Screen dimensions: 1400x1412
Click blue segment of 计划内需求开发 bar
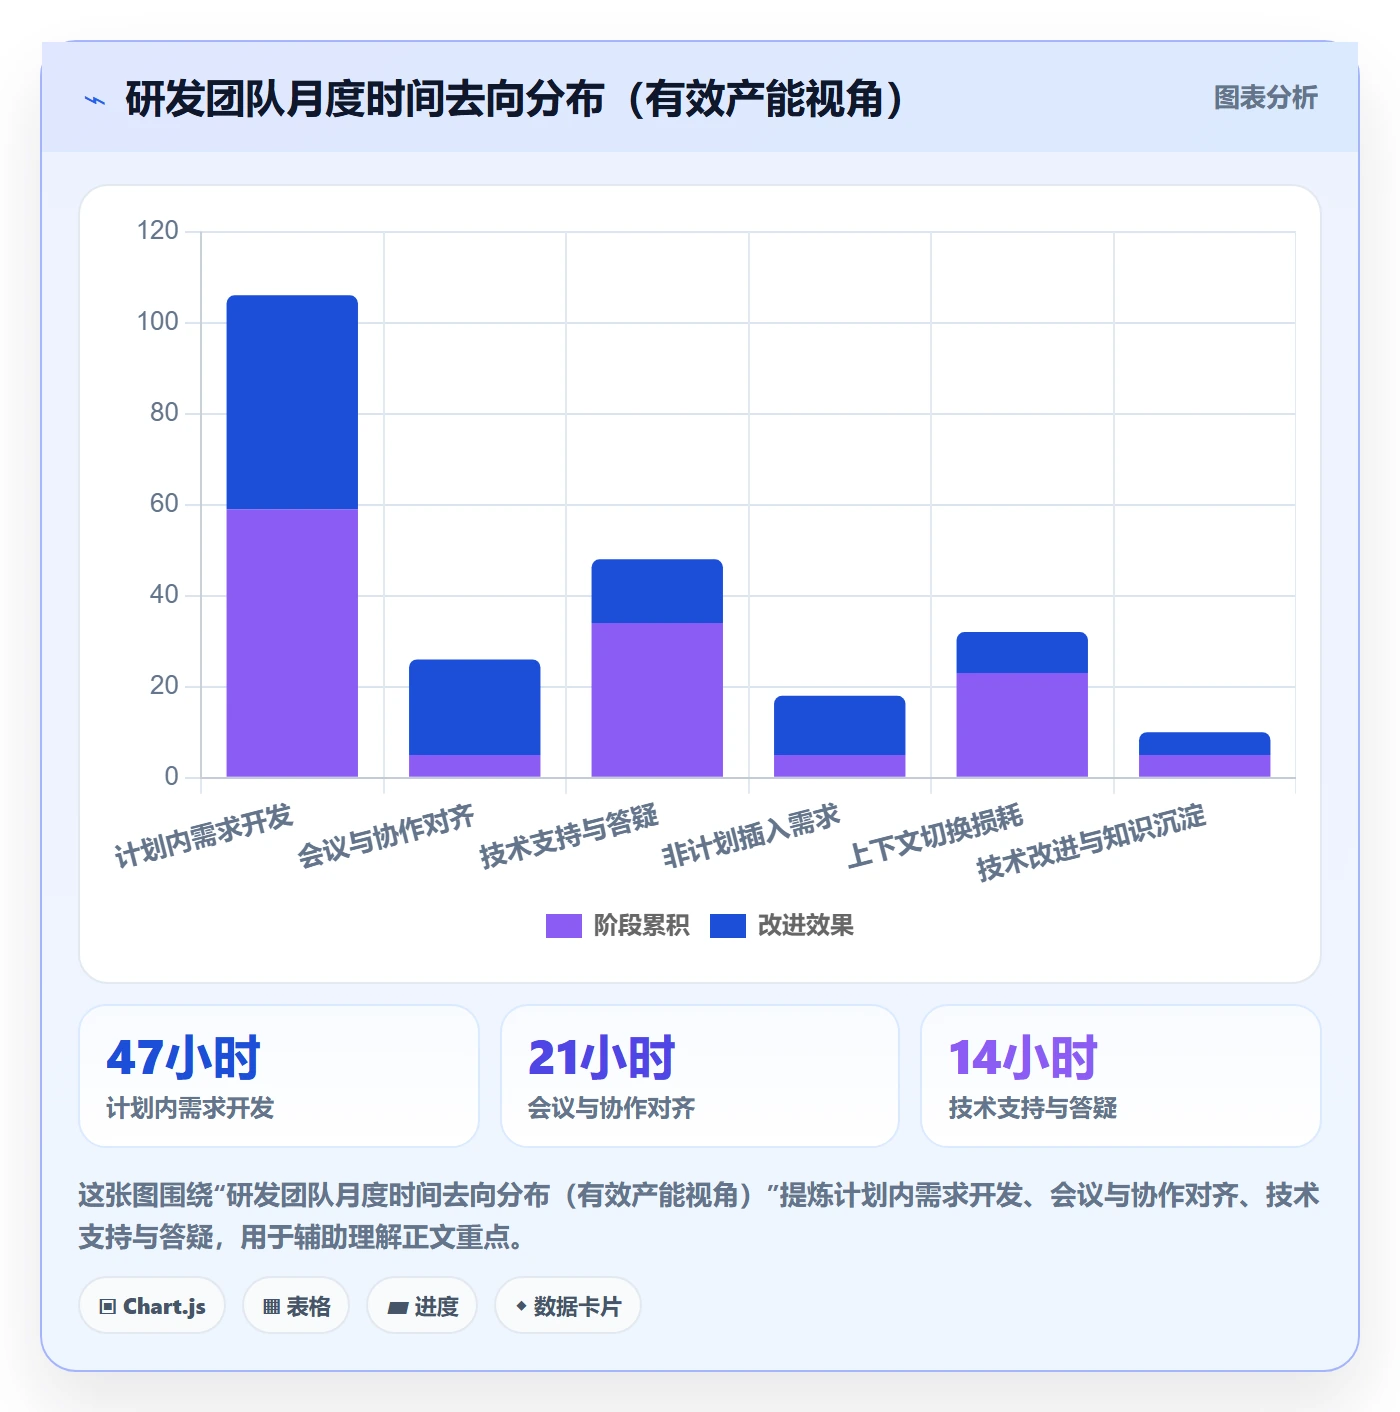click(x=292, y=402)
